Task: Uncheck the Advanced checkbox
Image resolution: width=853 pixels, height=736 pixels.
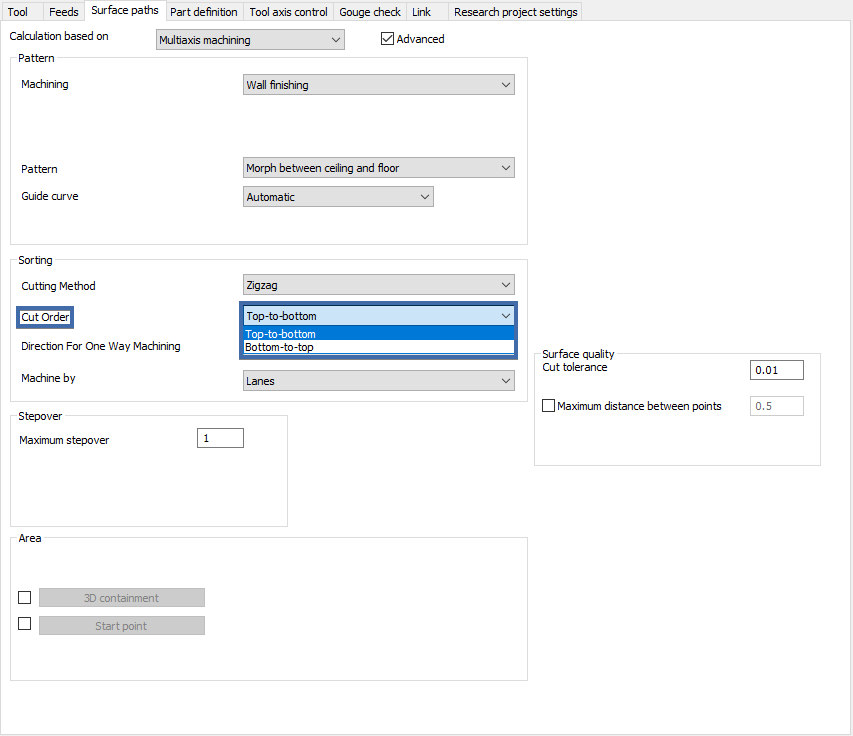Action: click(x=387, y=39)
